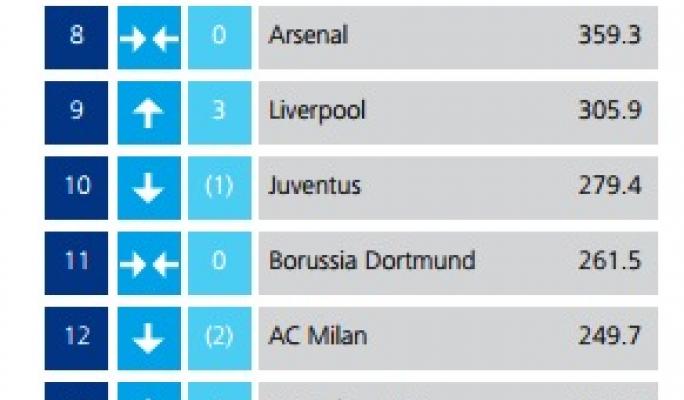Click Arsenal's 359.3 revenue value
The image size is (684, 400).
click(x=609, y=36)
